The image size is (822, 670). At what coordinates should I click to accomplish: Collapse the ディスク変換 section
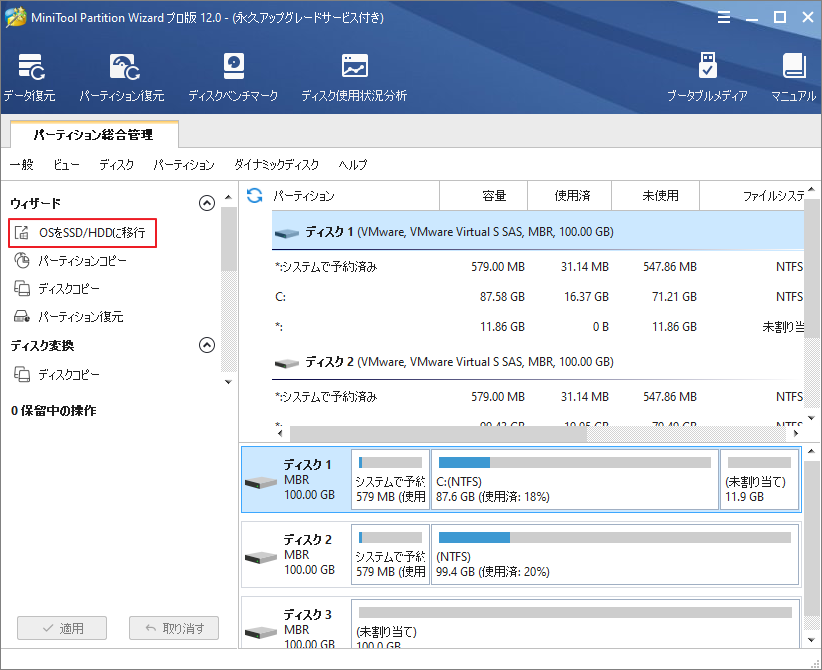[207, 345]
